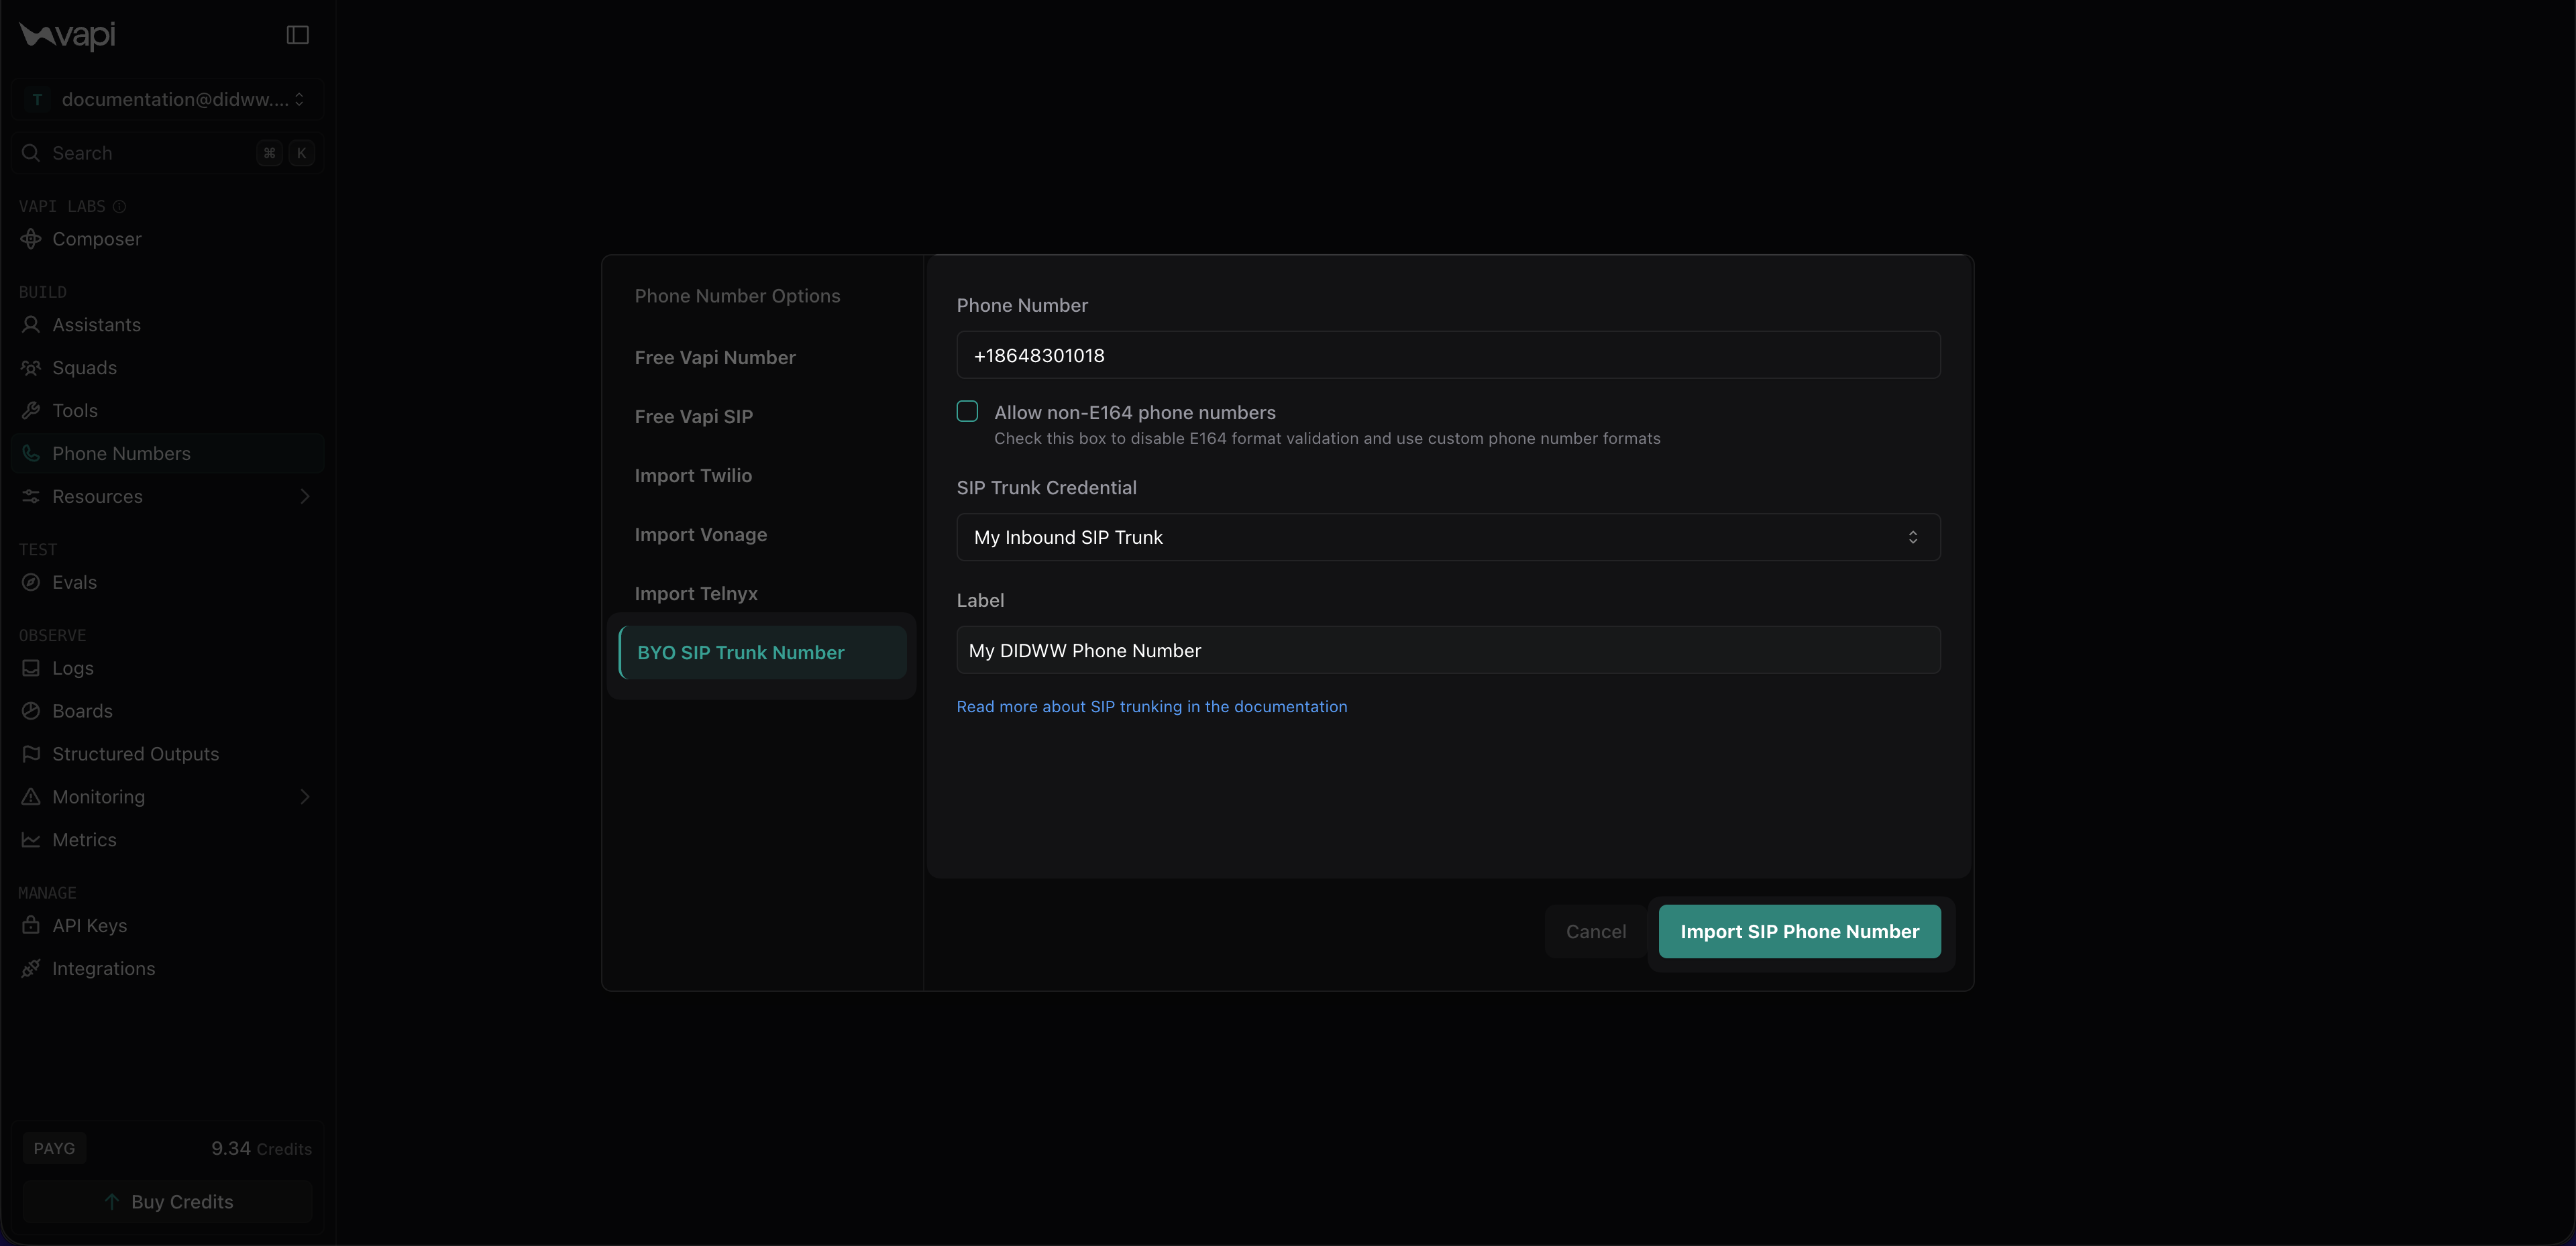
Task: Open Metrics in the sidebar
Action: coord(167,840)
